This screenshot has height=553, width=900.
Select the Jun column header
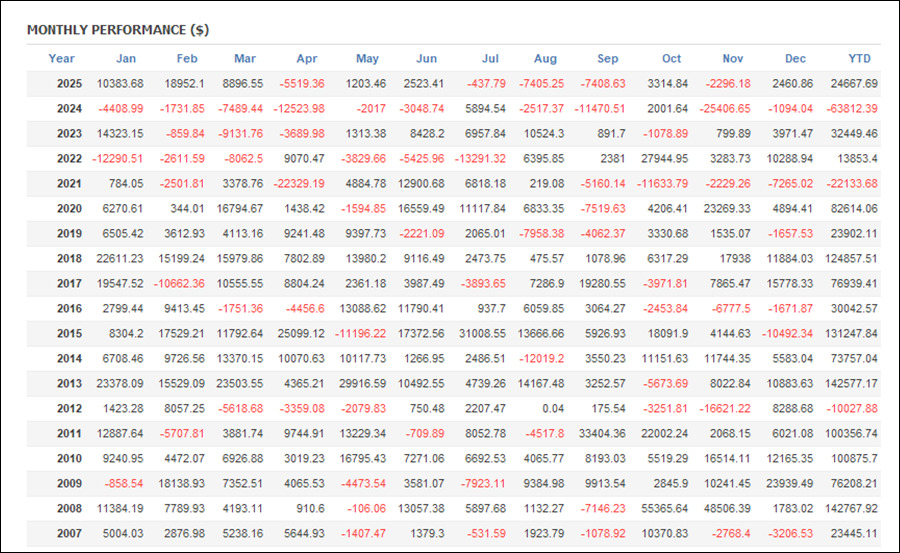pyautogui.click(x=425, y=58)
